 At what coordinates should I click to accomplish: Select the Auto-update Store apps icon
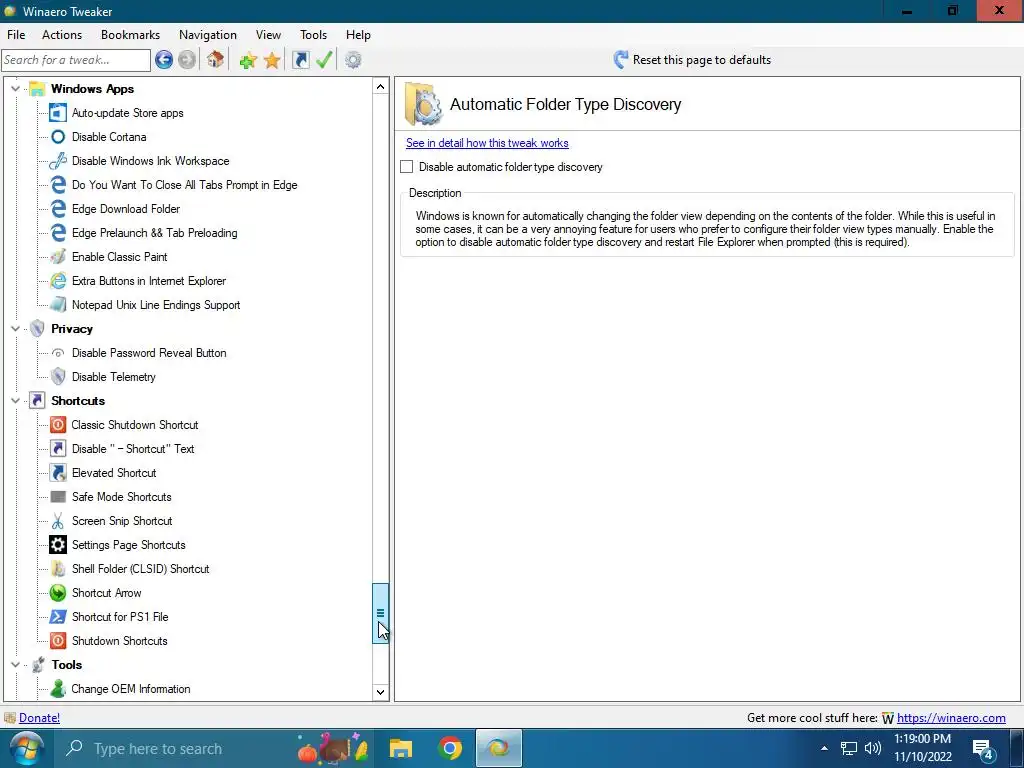[58, 113]
